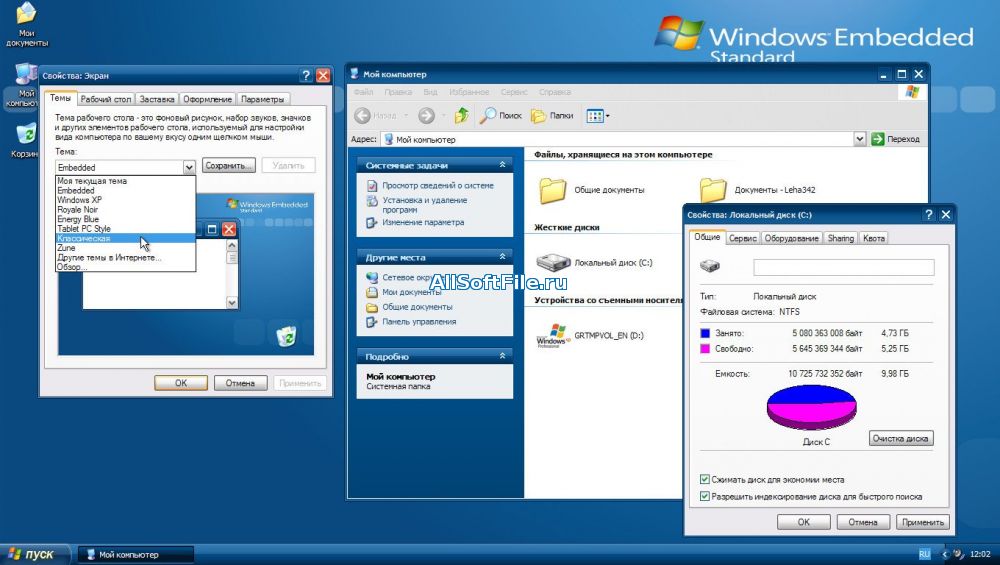The image size is (1000, 565).
Task: Click Apply in Local Disk properties
Action: click(922, 522)
